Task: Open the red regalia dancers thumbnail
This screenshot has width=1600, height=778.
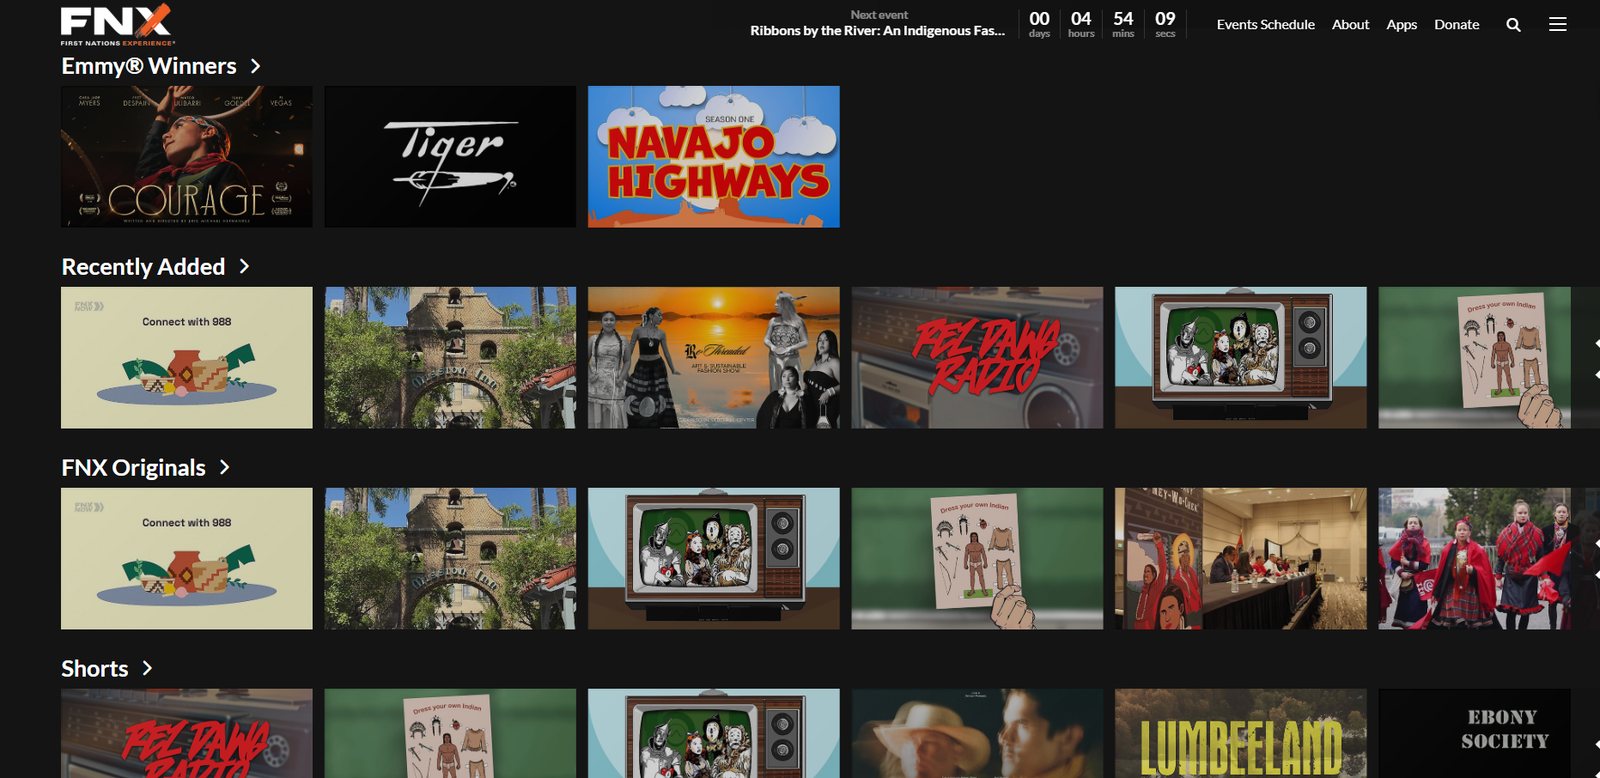Action: click(x=1475, y=559)
